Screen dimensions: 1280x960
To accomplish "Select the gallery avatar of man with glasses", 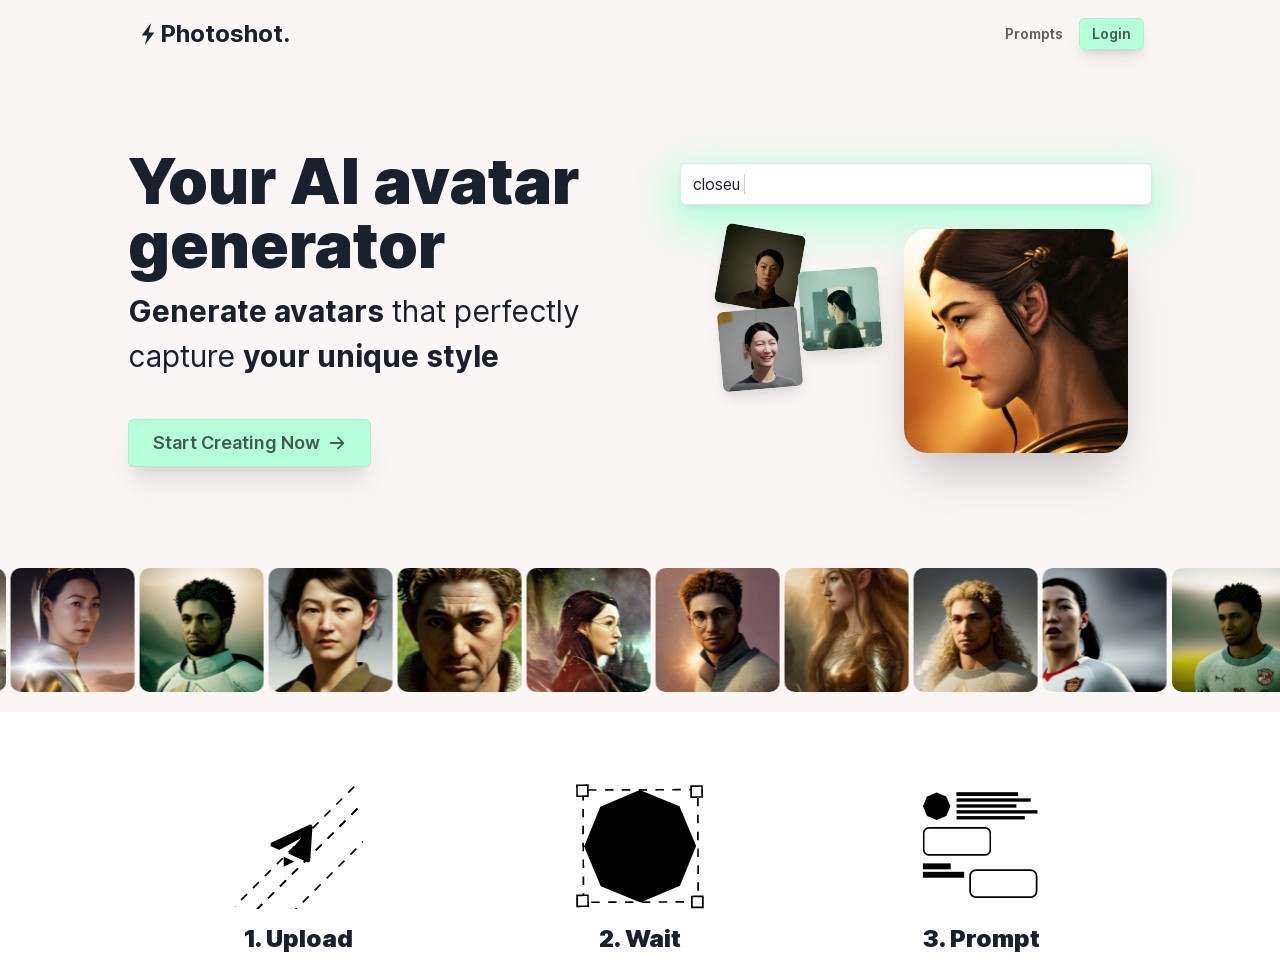I will click(718, 630).
